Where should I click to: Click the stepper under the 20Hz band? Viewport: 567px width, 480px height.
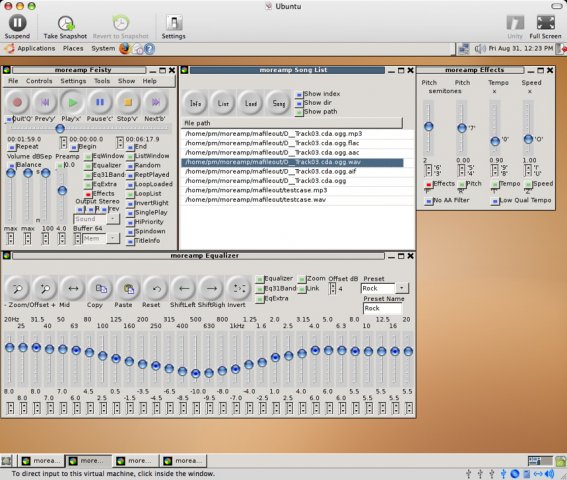(10, 408)
